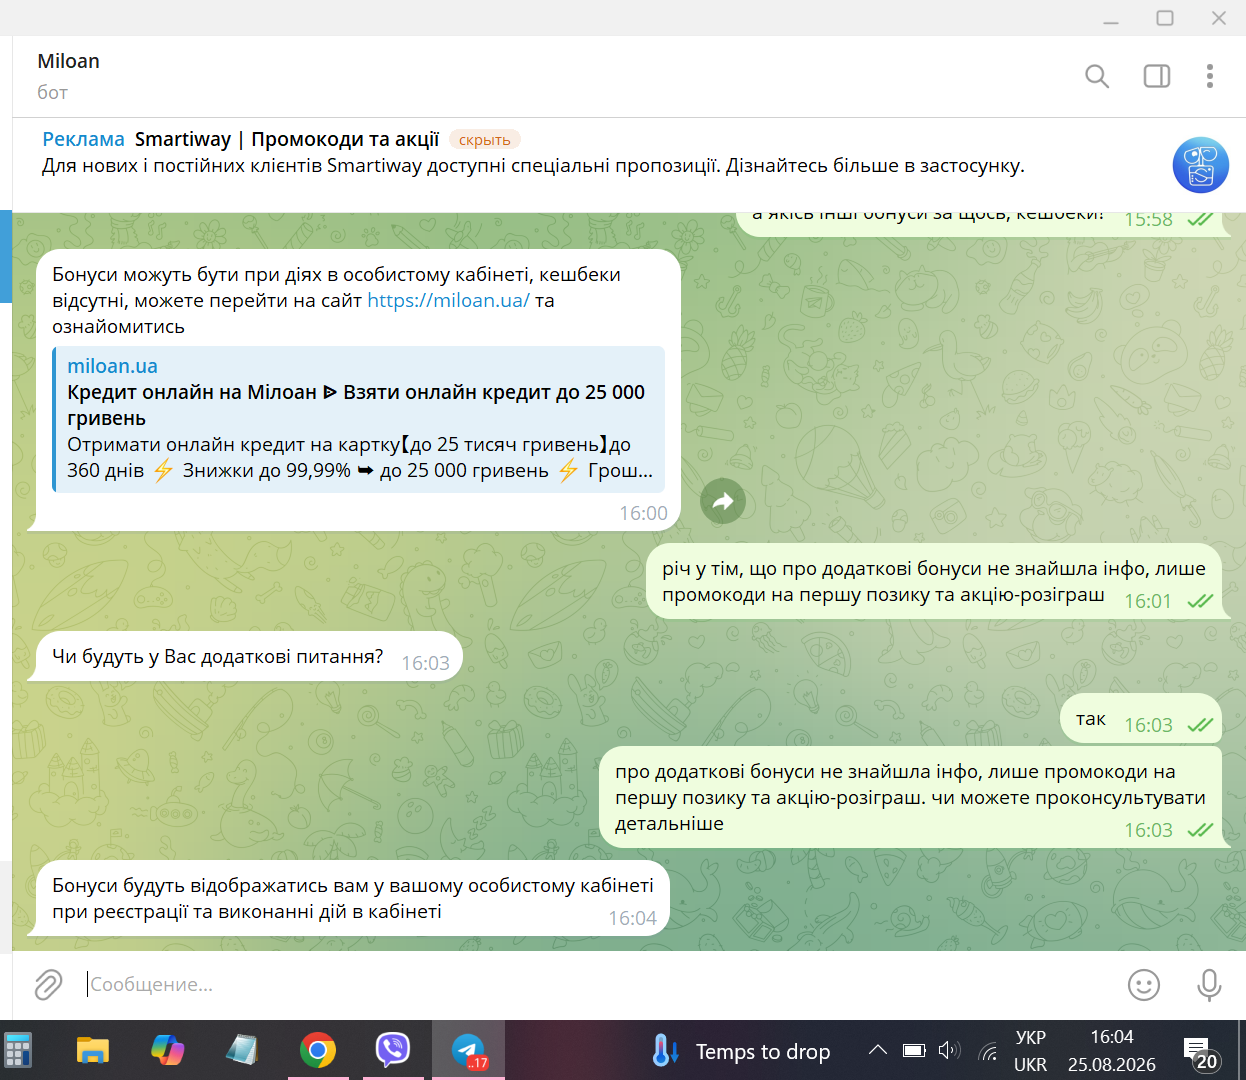Click the battery status tray icon
This screenshot has height=1080, width=1246.
[914, 1050]
